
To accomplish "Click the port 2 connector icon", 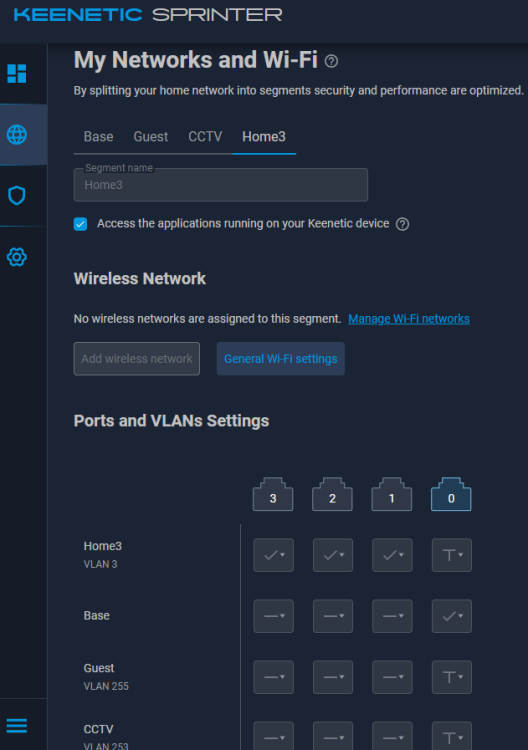I will [332, 494].
